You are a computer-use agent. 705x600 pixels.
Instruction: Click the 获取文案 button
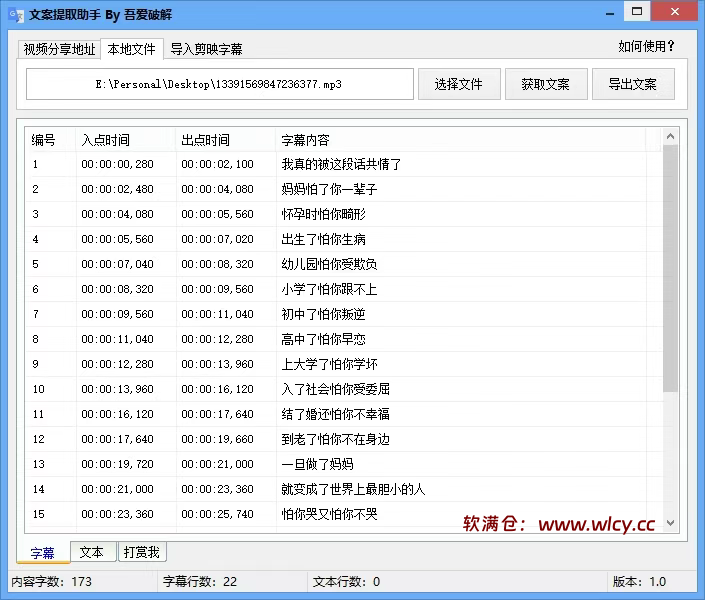[x=546, y=84]
